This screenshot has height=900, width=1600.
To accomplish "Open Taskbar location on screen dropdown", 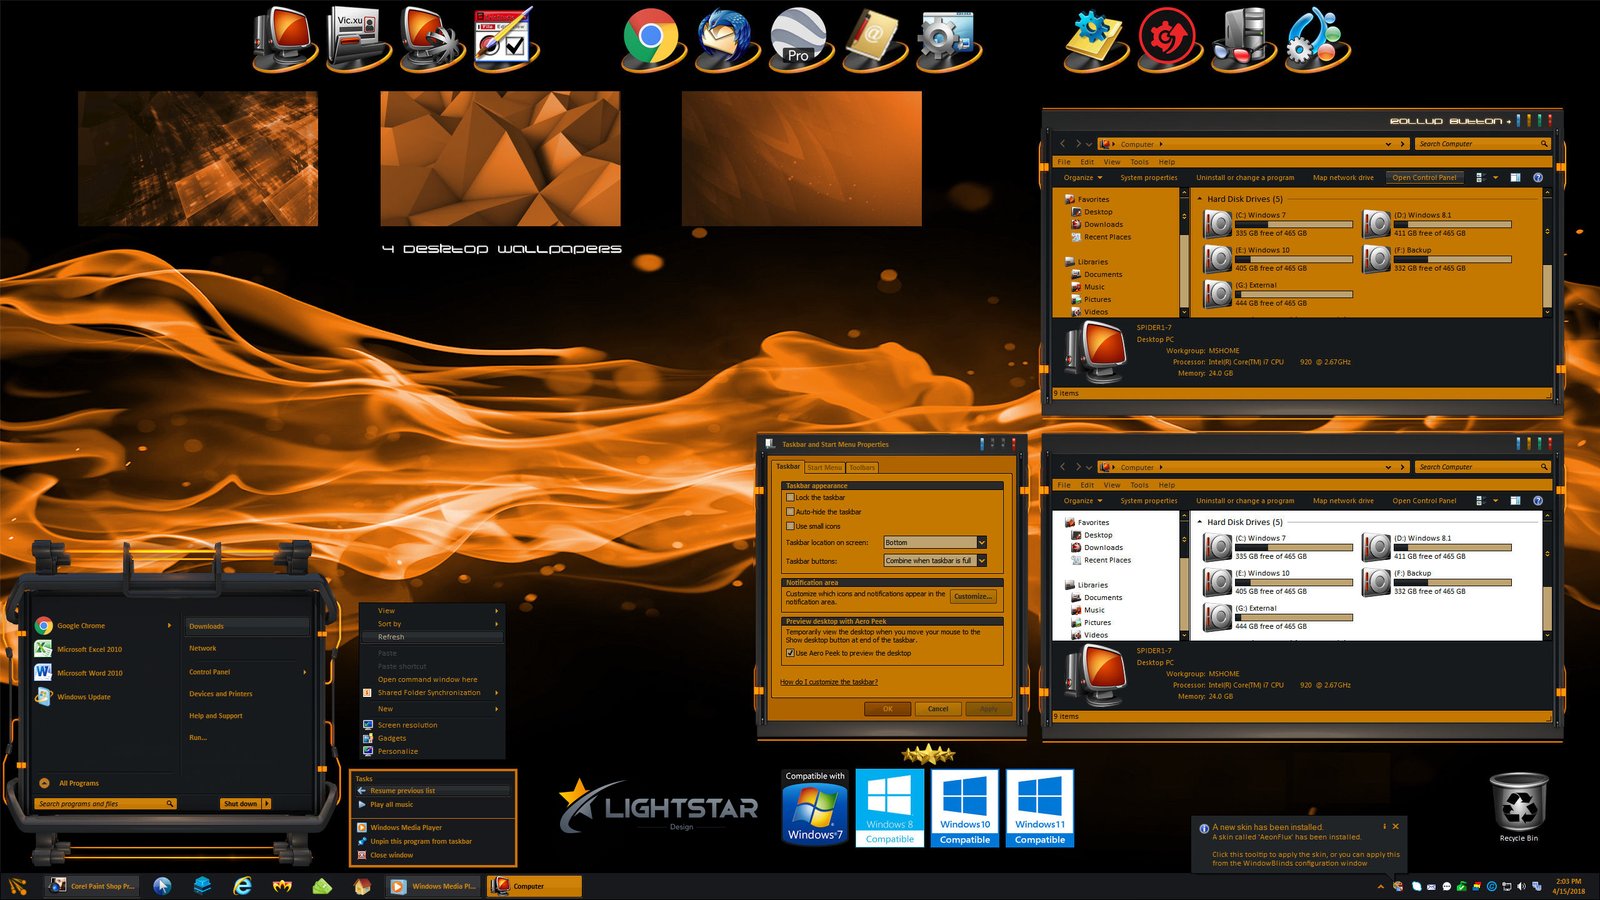I will coord(935,542).
